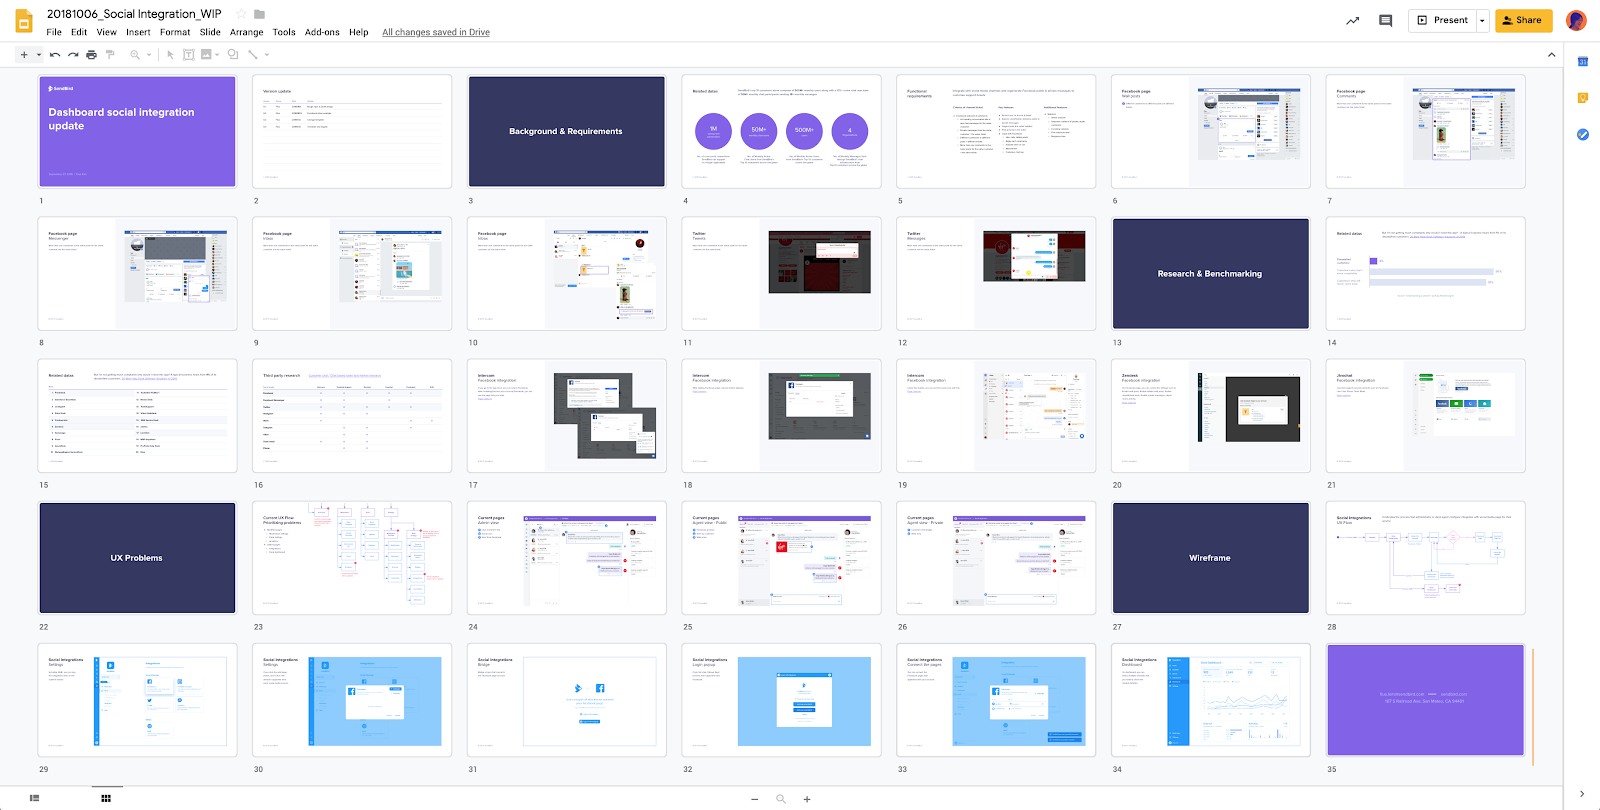1600x810 pixels.
Task: Select slide 23 'Current UX Flow' diagram
Action: point(352,558)
